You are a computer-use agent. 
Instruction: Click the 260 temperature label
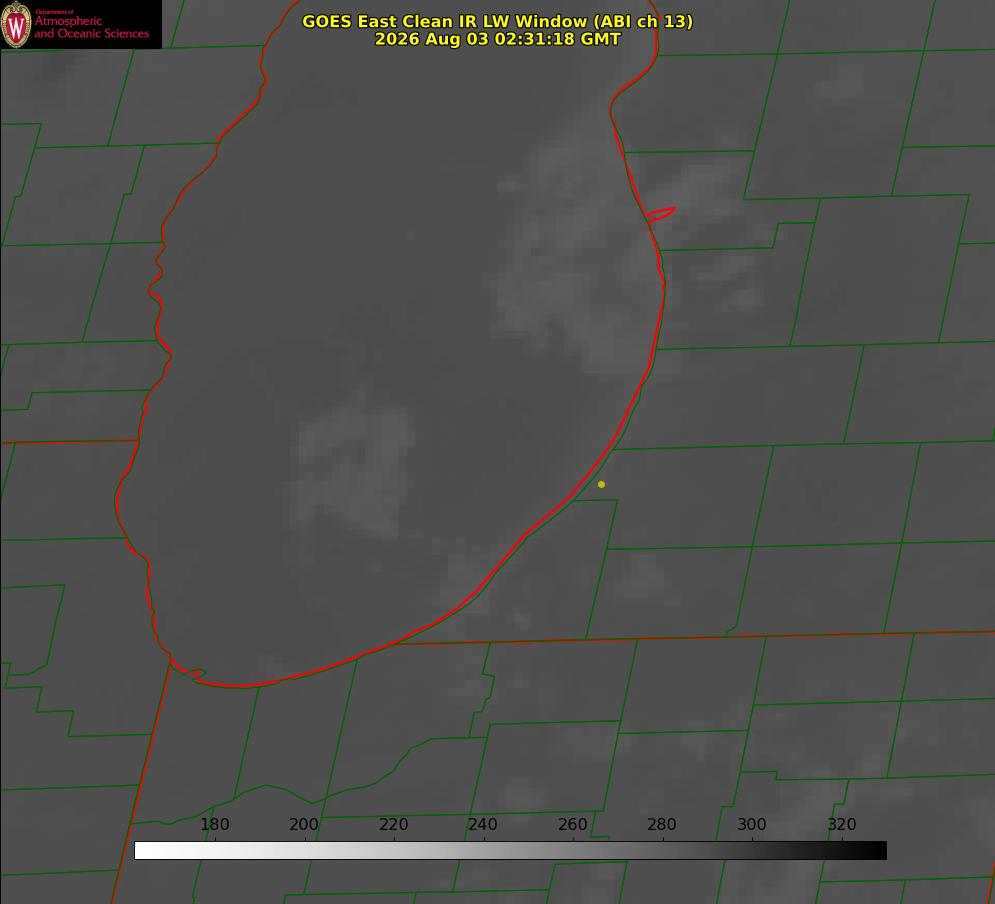coord(572,824)
